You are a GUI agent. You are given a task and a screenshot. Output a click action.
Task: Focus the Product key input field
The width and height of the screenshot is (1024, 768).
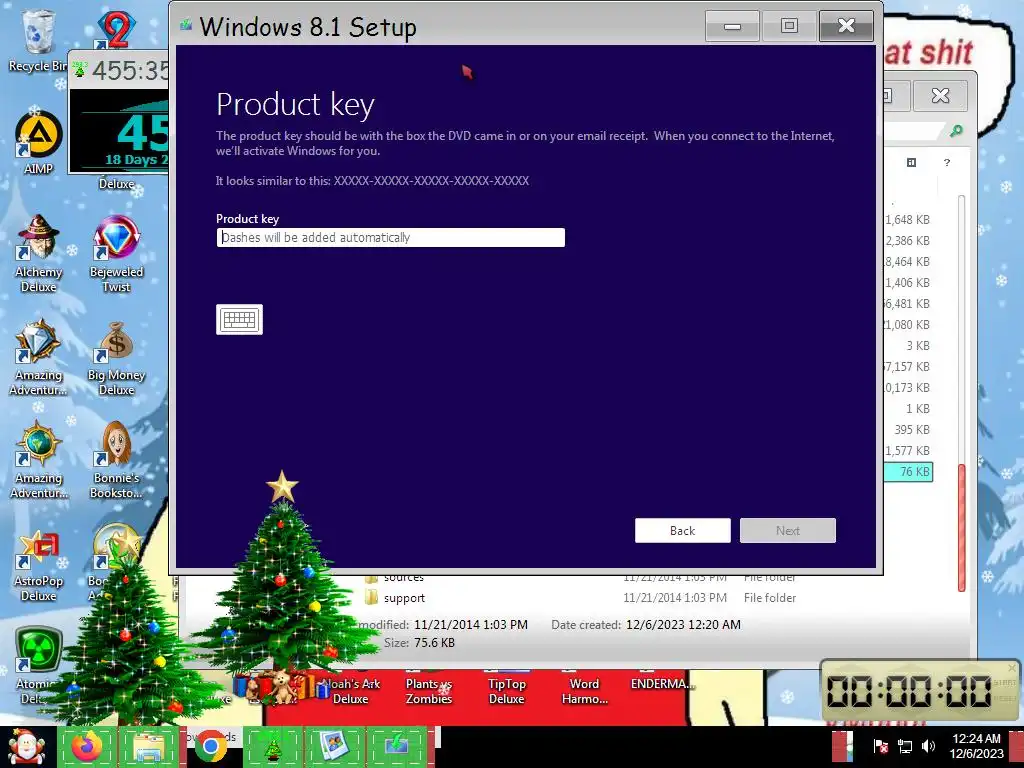pos(391,238)
